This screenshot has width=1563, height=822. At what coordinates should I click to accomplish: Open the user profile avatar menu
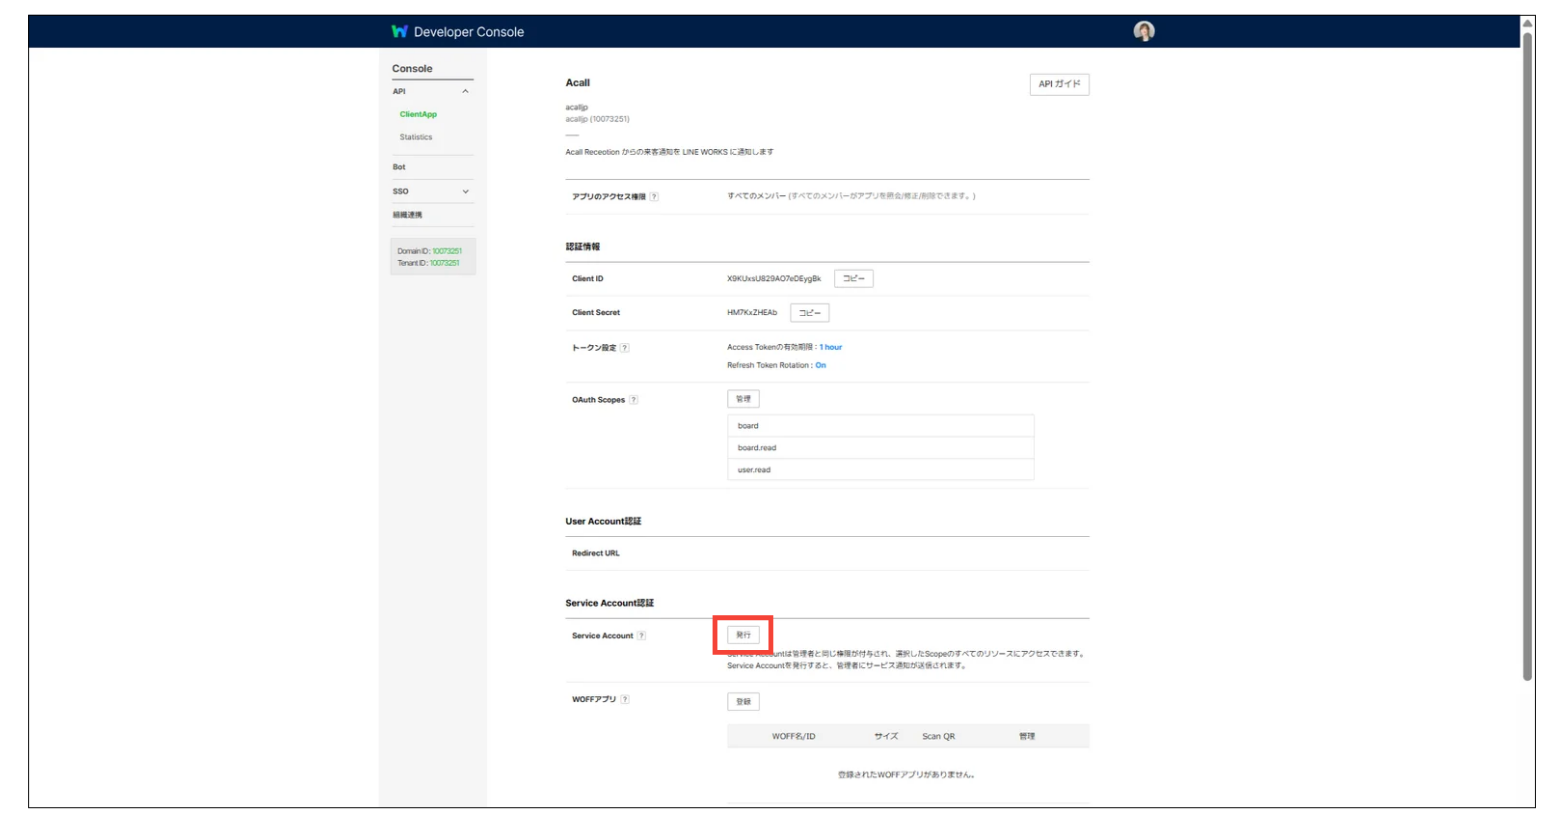point(1144,31)
